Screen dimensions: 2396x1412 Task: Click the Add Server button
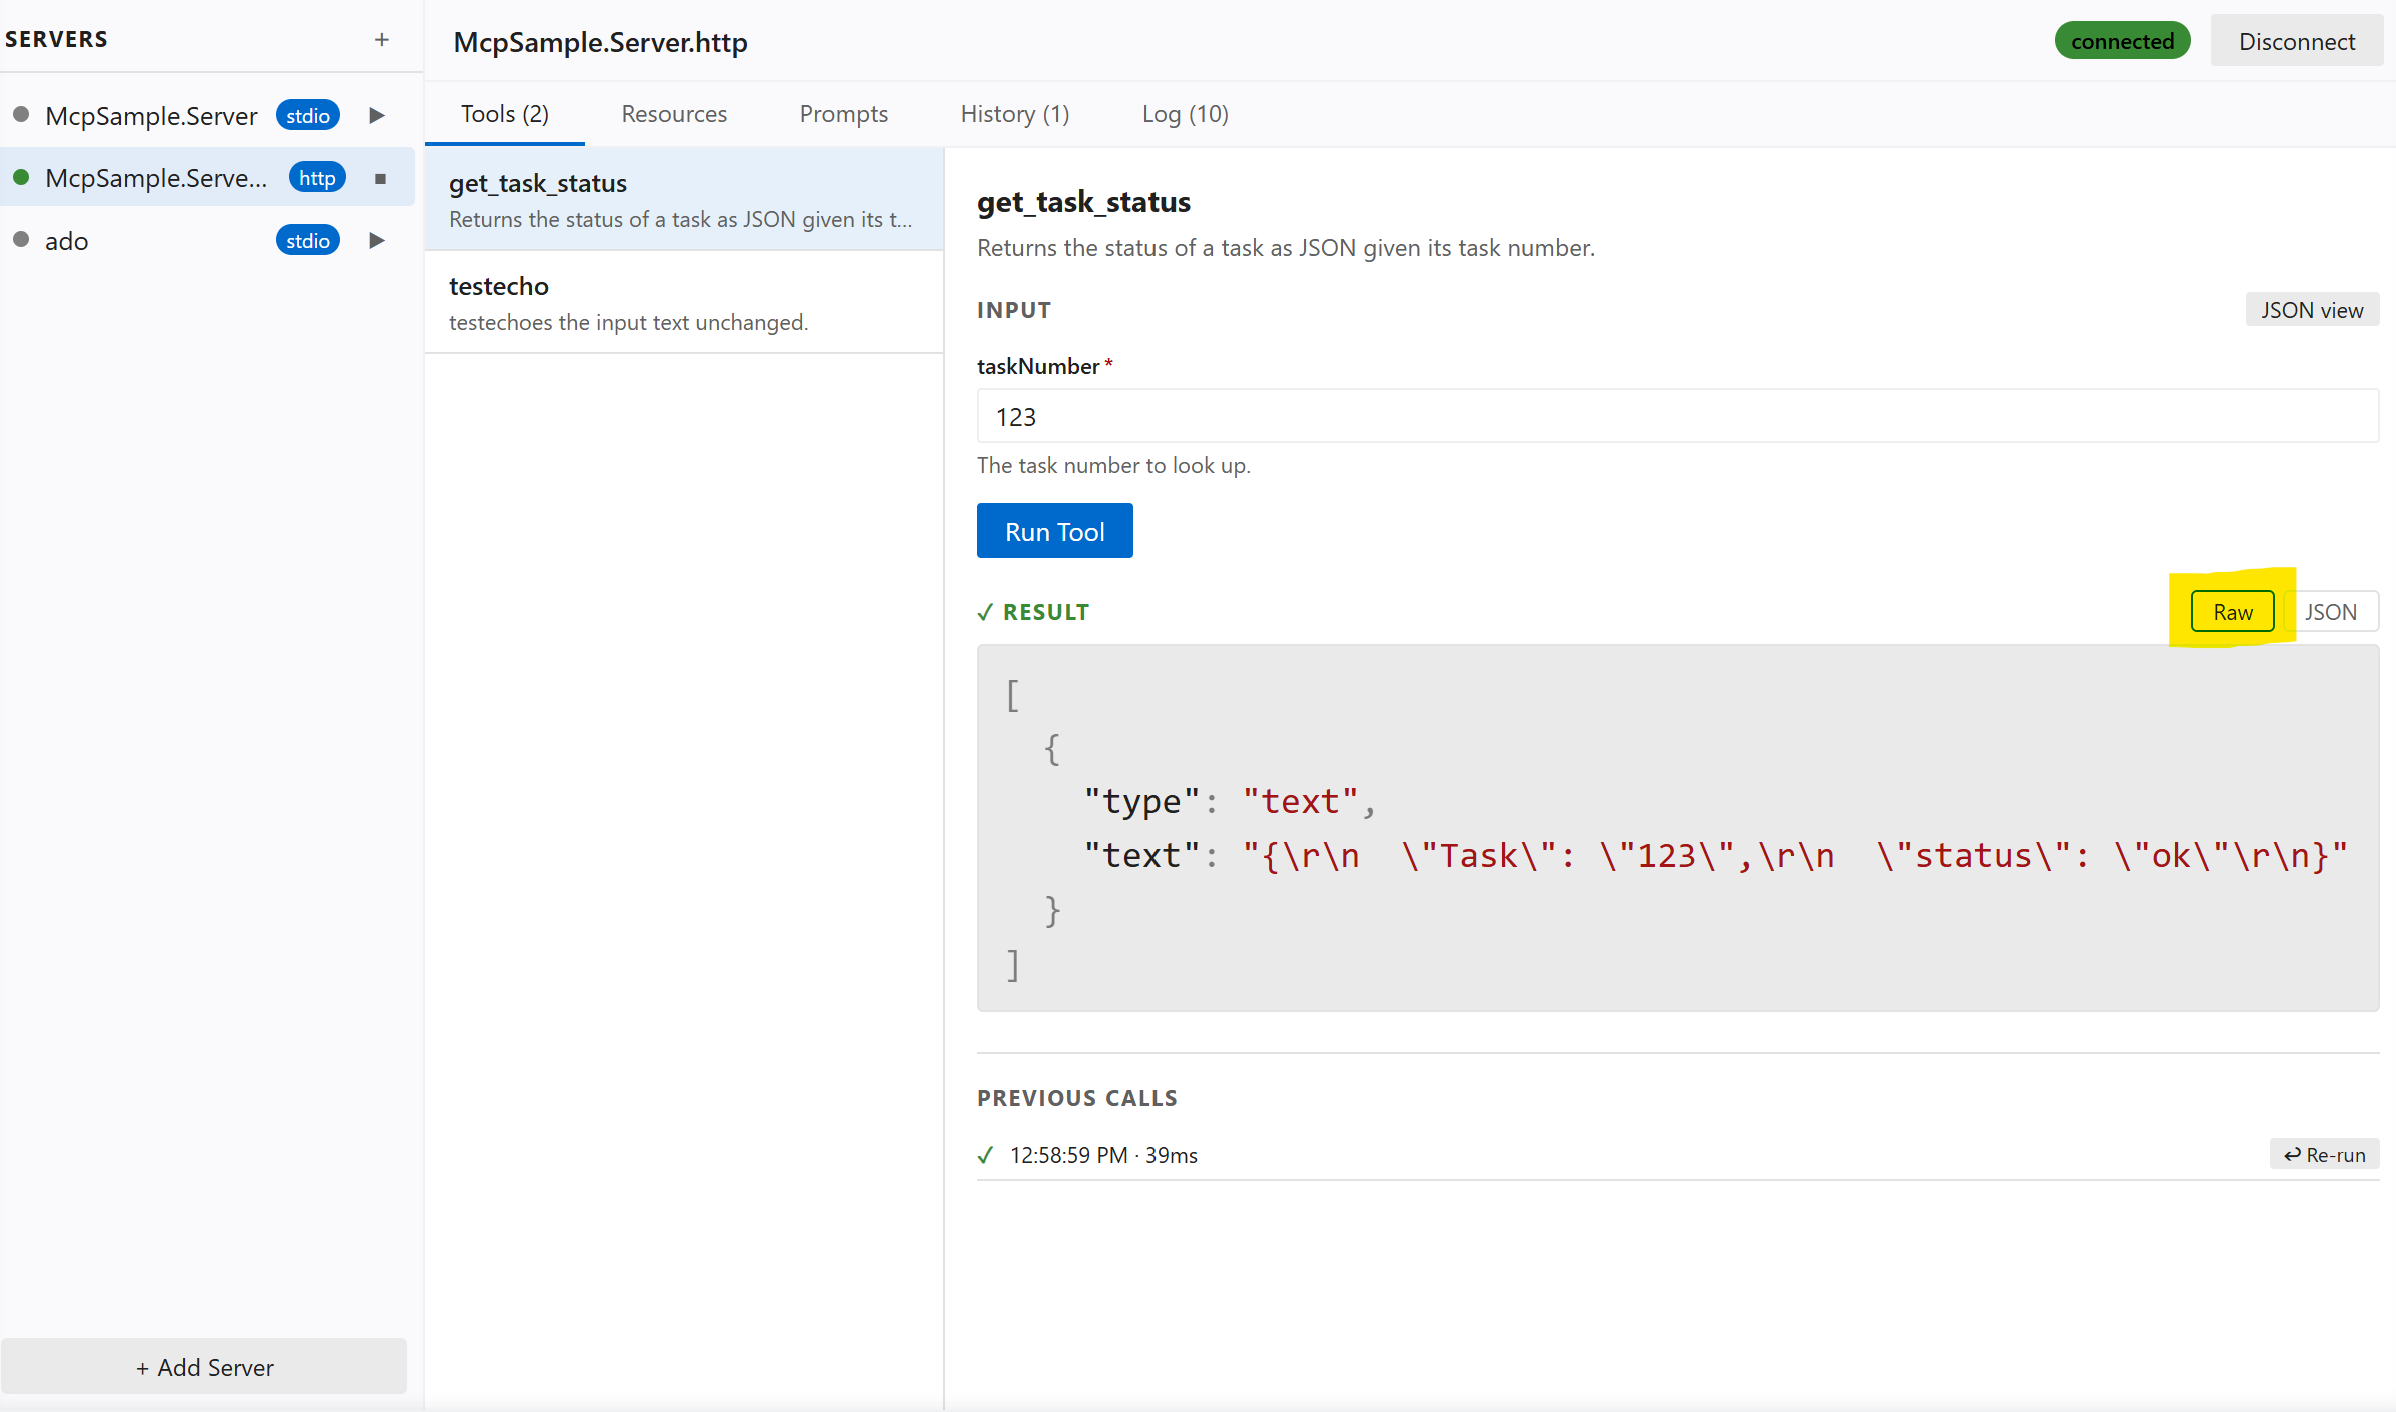204,1367
